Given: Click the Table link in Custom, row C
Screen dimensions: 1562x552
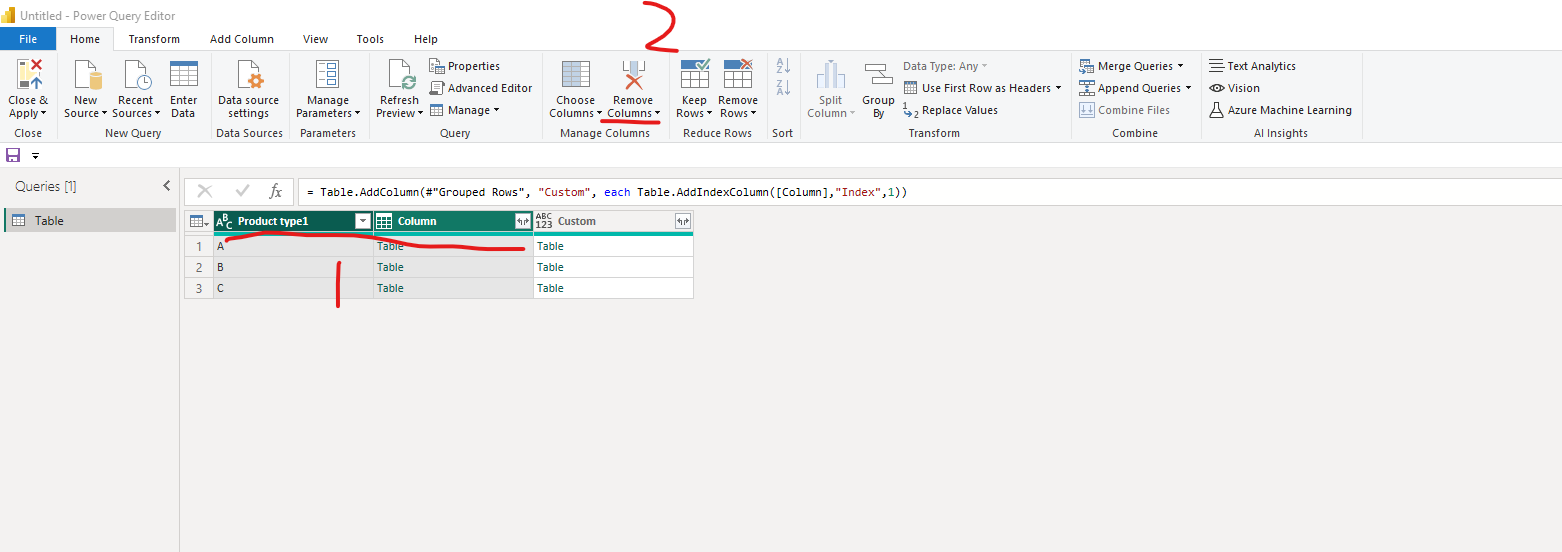Looking at the screenshot, I should click(x=550, y=288).
